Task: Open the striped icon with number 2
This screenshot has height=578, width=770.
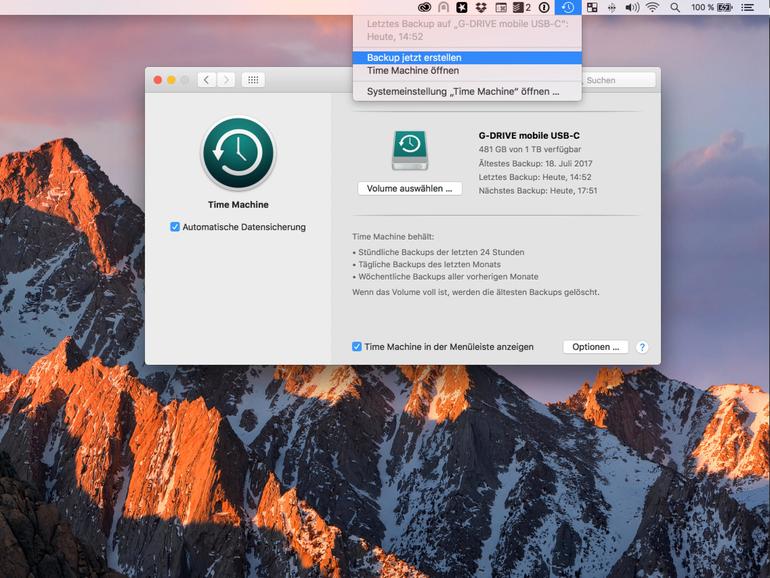Action: pos(522,7)
